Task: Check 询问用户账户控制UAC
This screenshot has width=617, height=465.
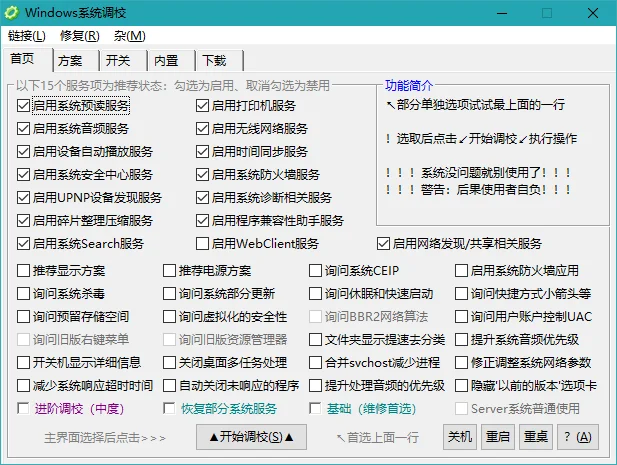Action: [x=462, y=317]
